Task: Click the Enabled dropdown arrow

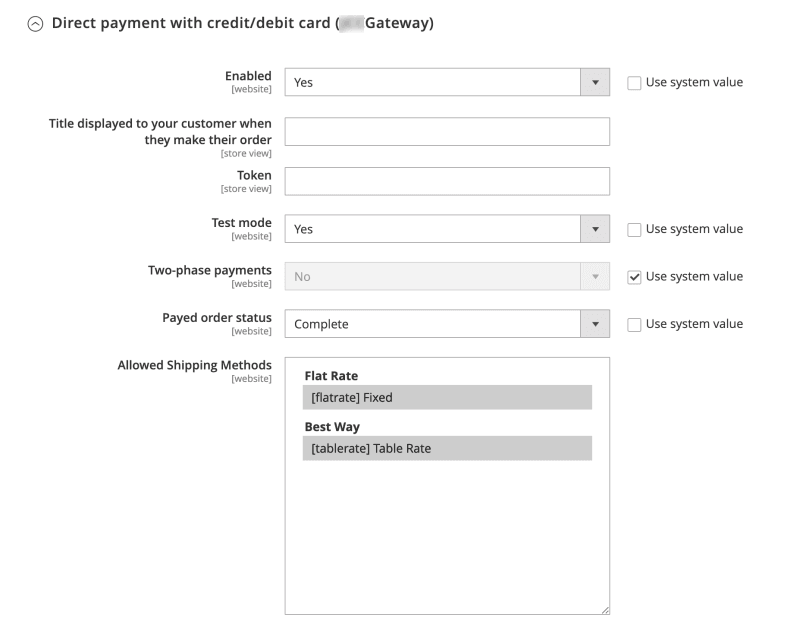Action: pyautogui.click(x=595, y=82)
